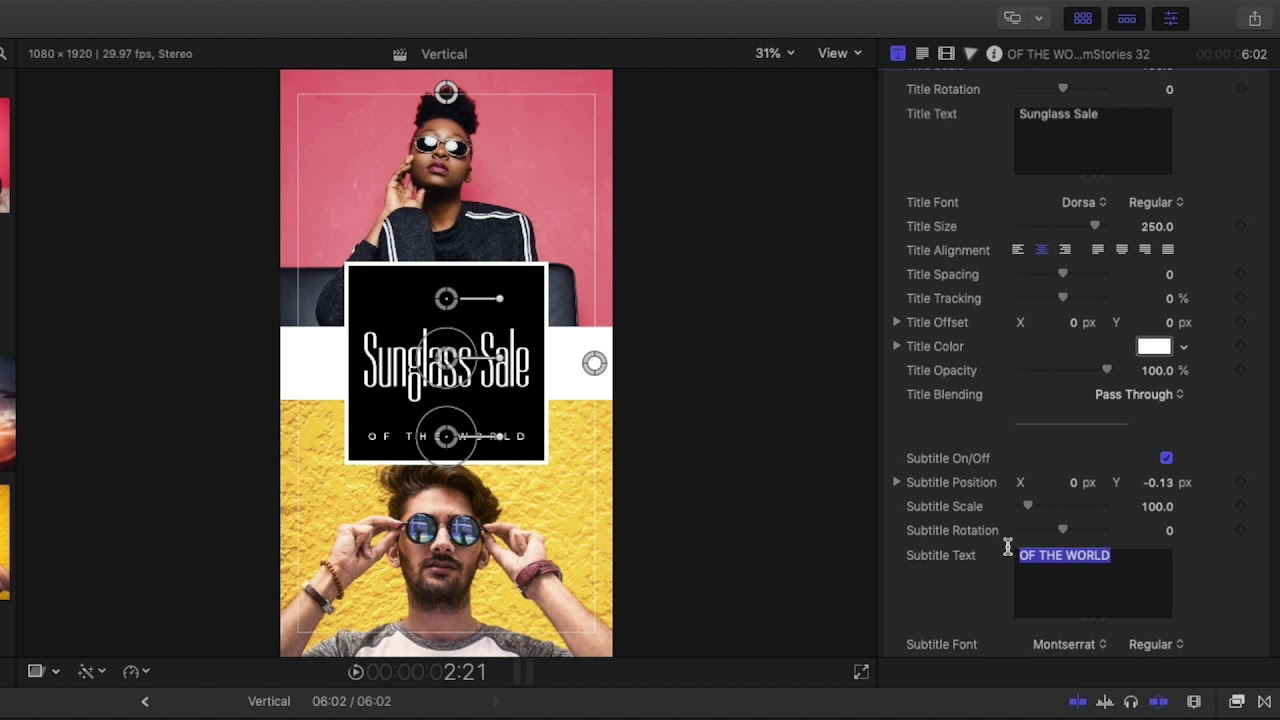The height and width of the screenshot is (720, 1280).
Task: Toggle audio skimming waveform icon
Action: click(x=1105, y=702)
